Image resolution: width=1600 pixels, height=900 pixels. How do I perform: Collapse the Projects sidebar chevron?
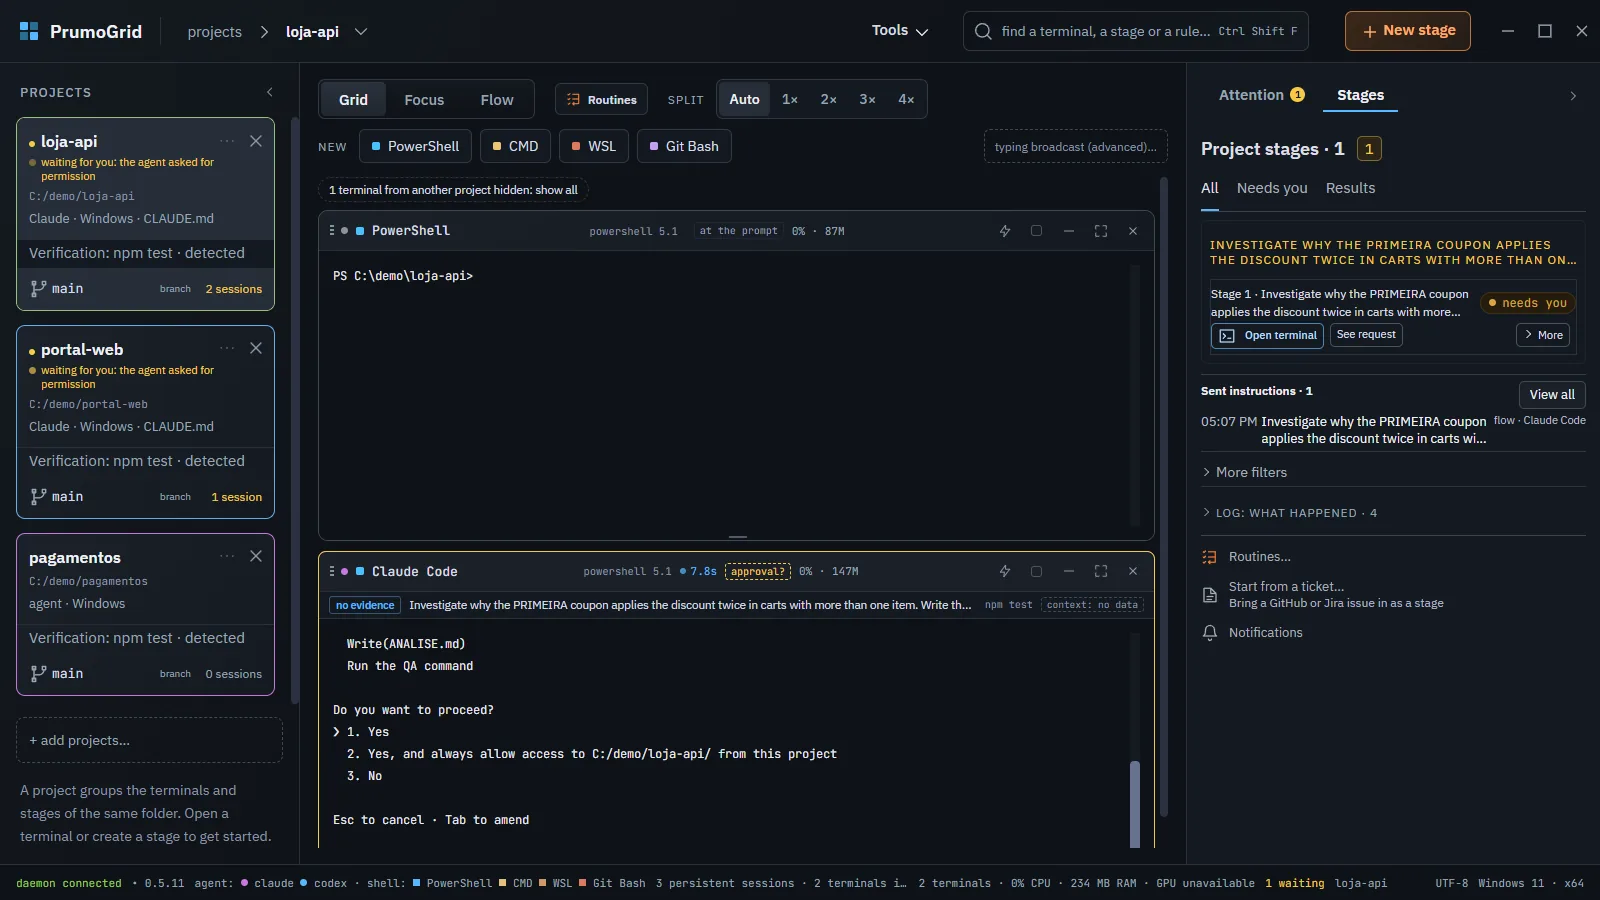[x=270, y=92]
